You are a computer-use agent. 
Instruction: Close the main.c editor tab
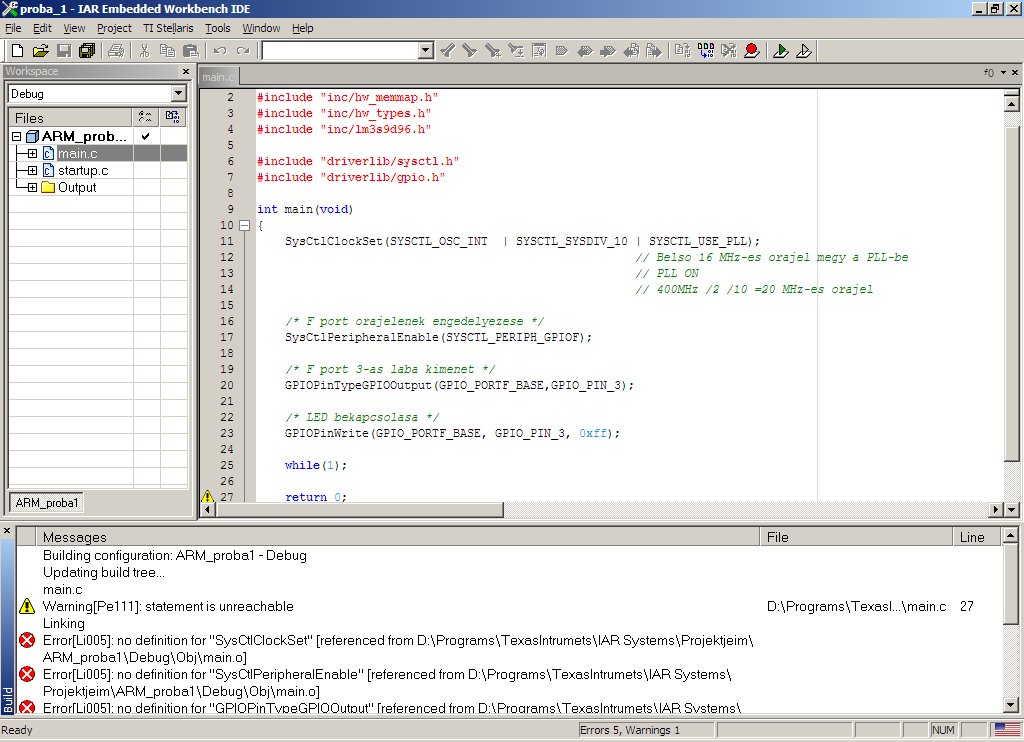click(x=1015, y=73)
